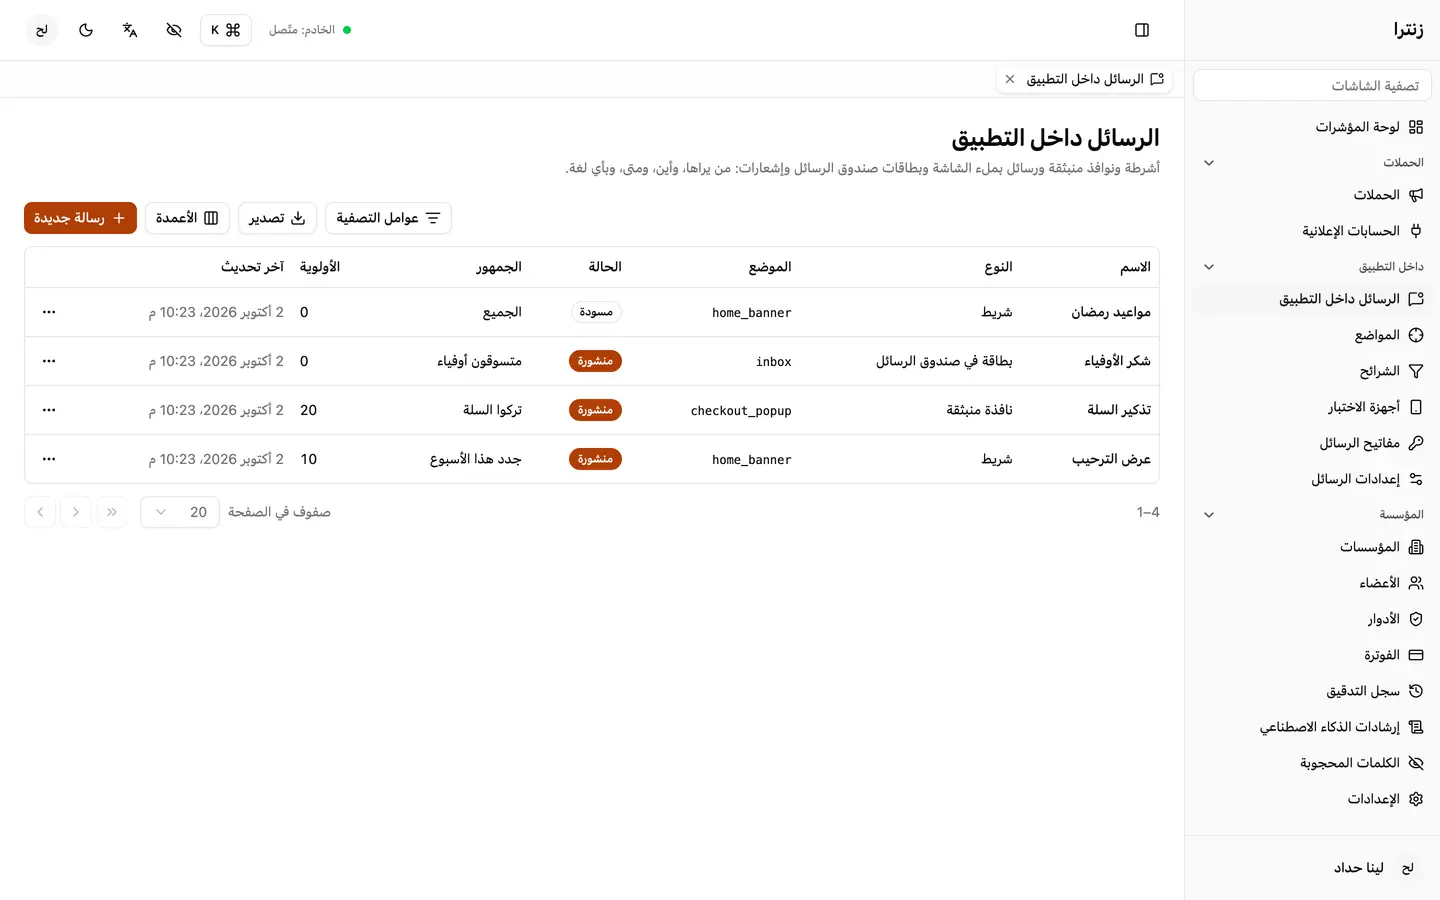Open row actions for شكر الأوفياء
Screen dimensions: 1440x900
49,361
